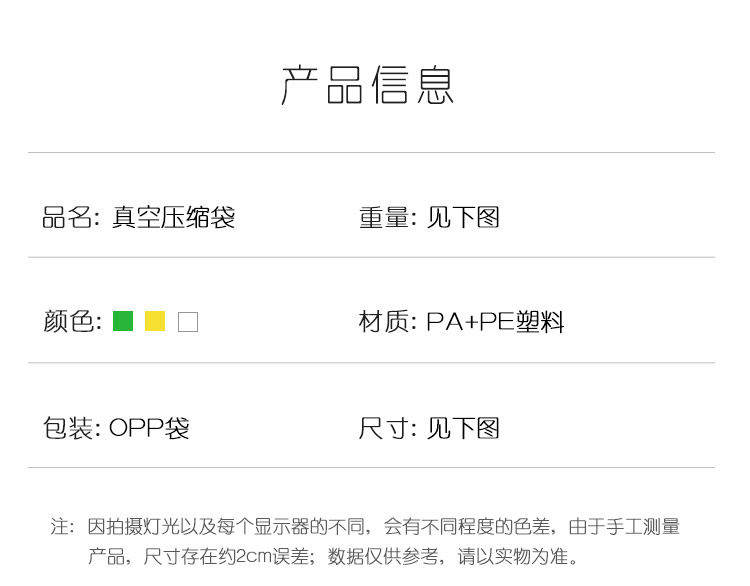Select the 真空压缩袋 product name text
The image size is (750, 586).
(173, 217)
